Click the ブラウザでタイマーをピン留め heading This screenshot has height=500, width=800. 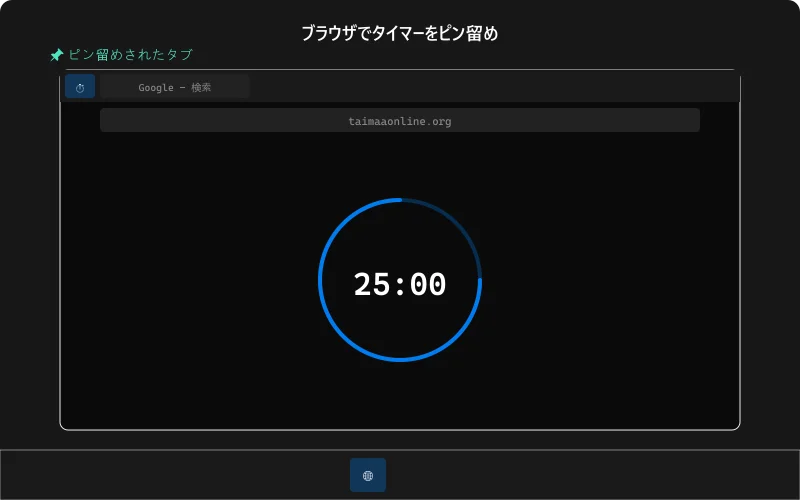coord(399,34)
